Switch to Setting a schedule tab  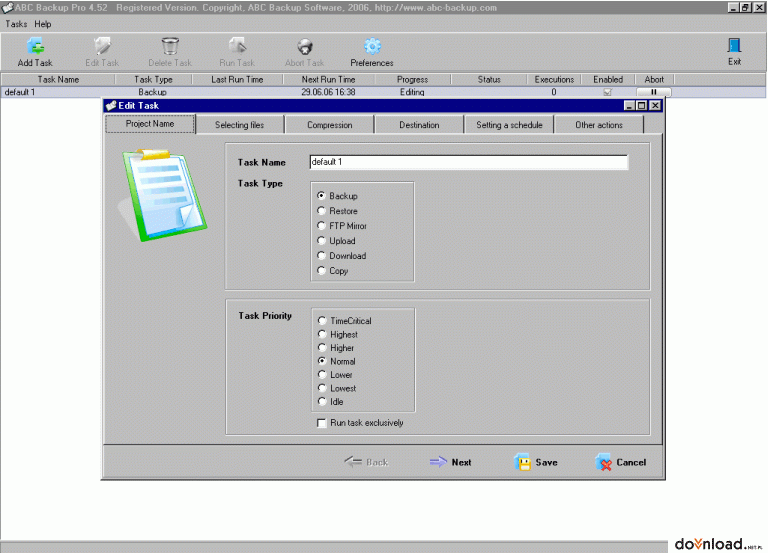point(509,125)
